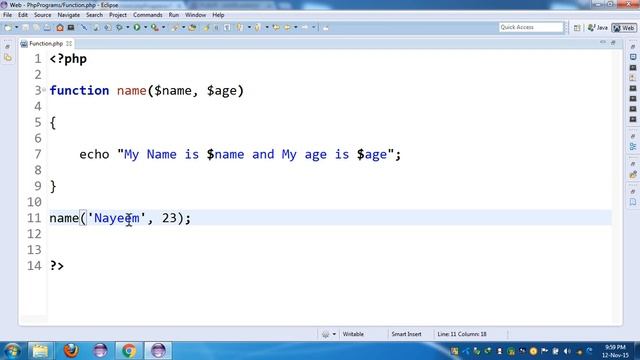Click the Print toolbar icon
The width and height of the screenshot is (640, 360).
pyautogui.click(x=47, y=28)
